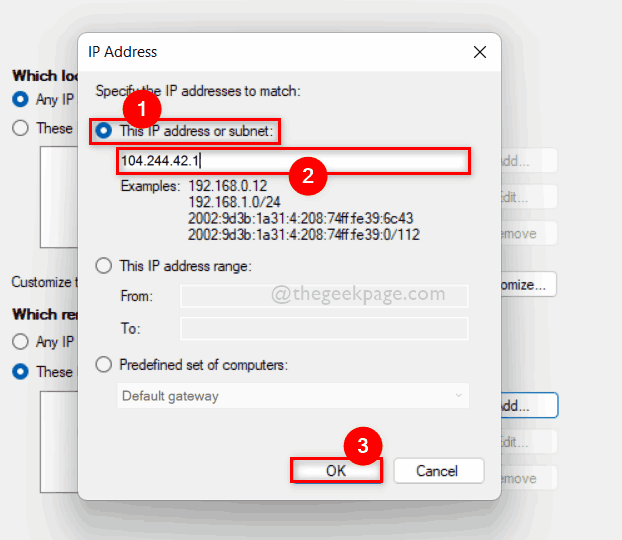Click the local Add... button in background window
Screen dimensions: 622x540
click(x=529, y=161)
